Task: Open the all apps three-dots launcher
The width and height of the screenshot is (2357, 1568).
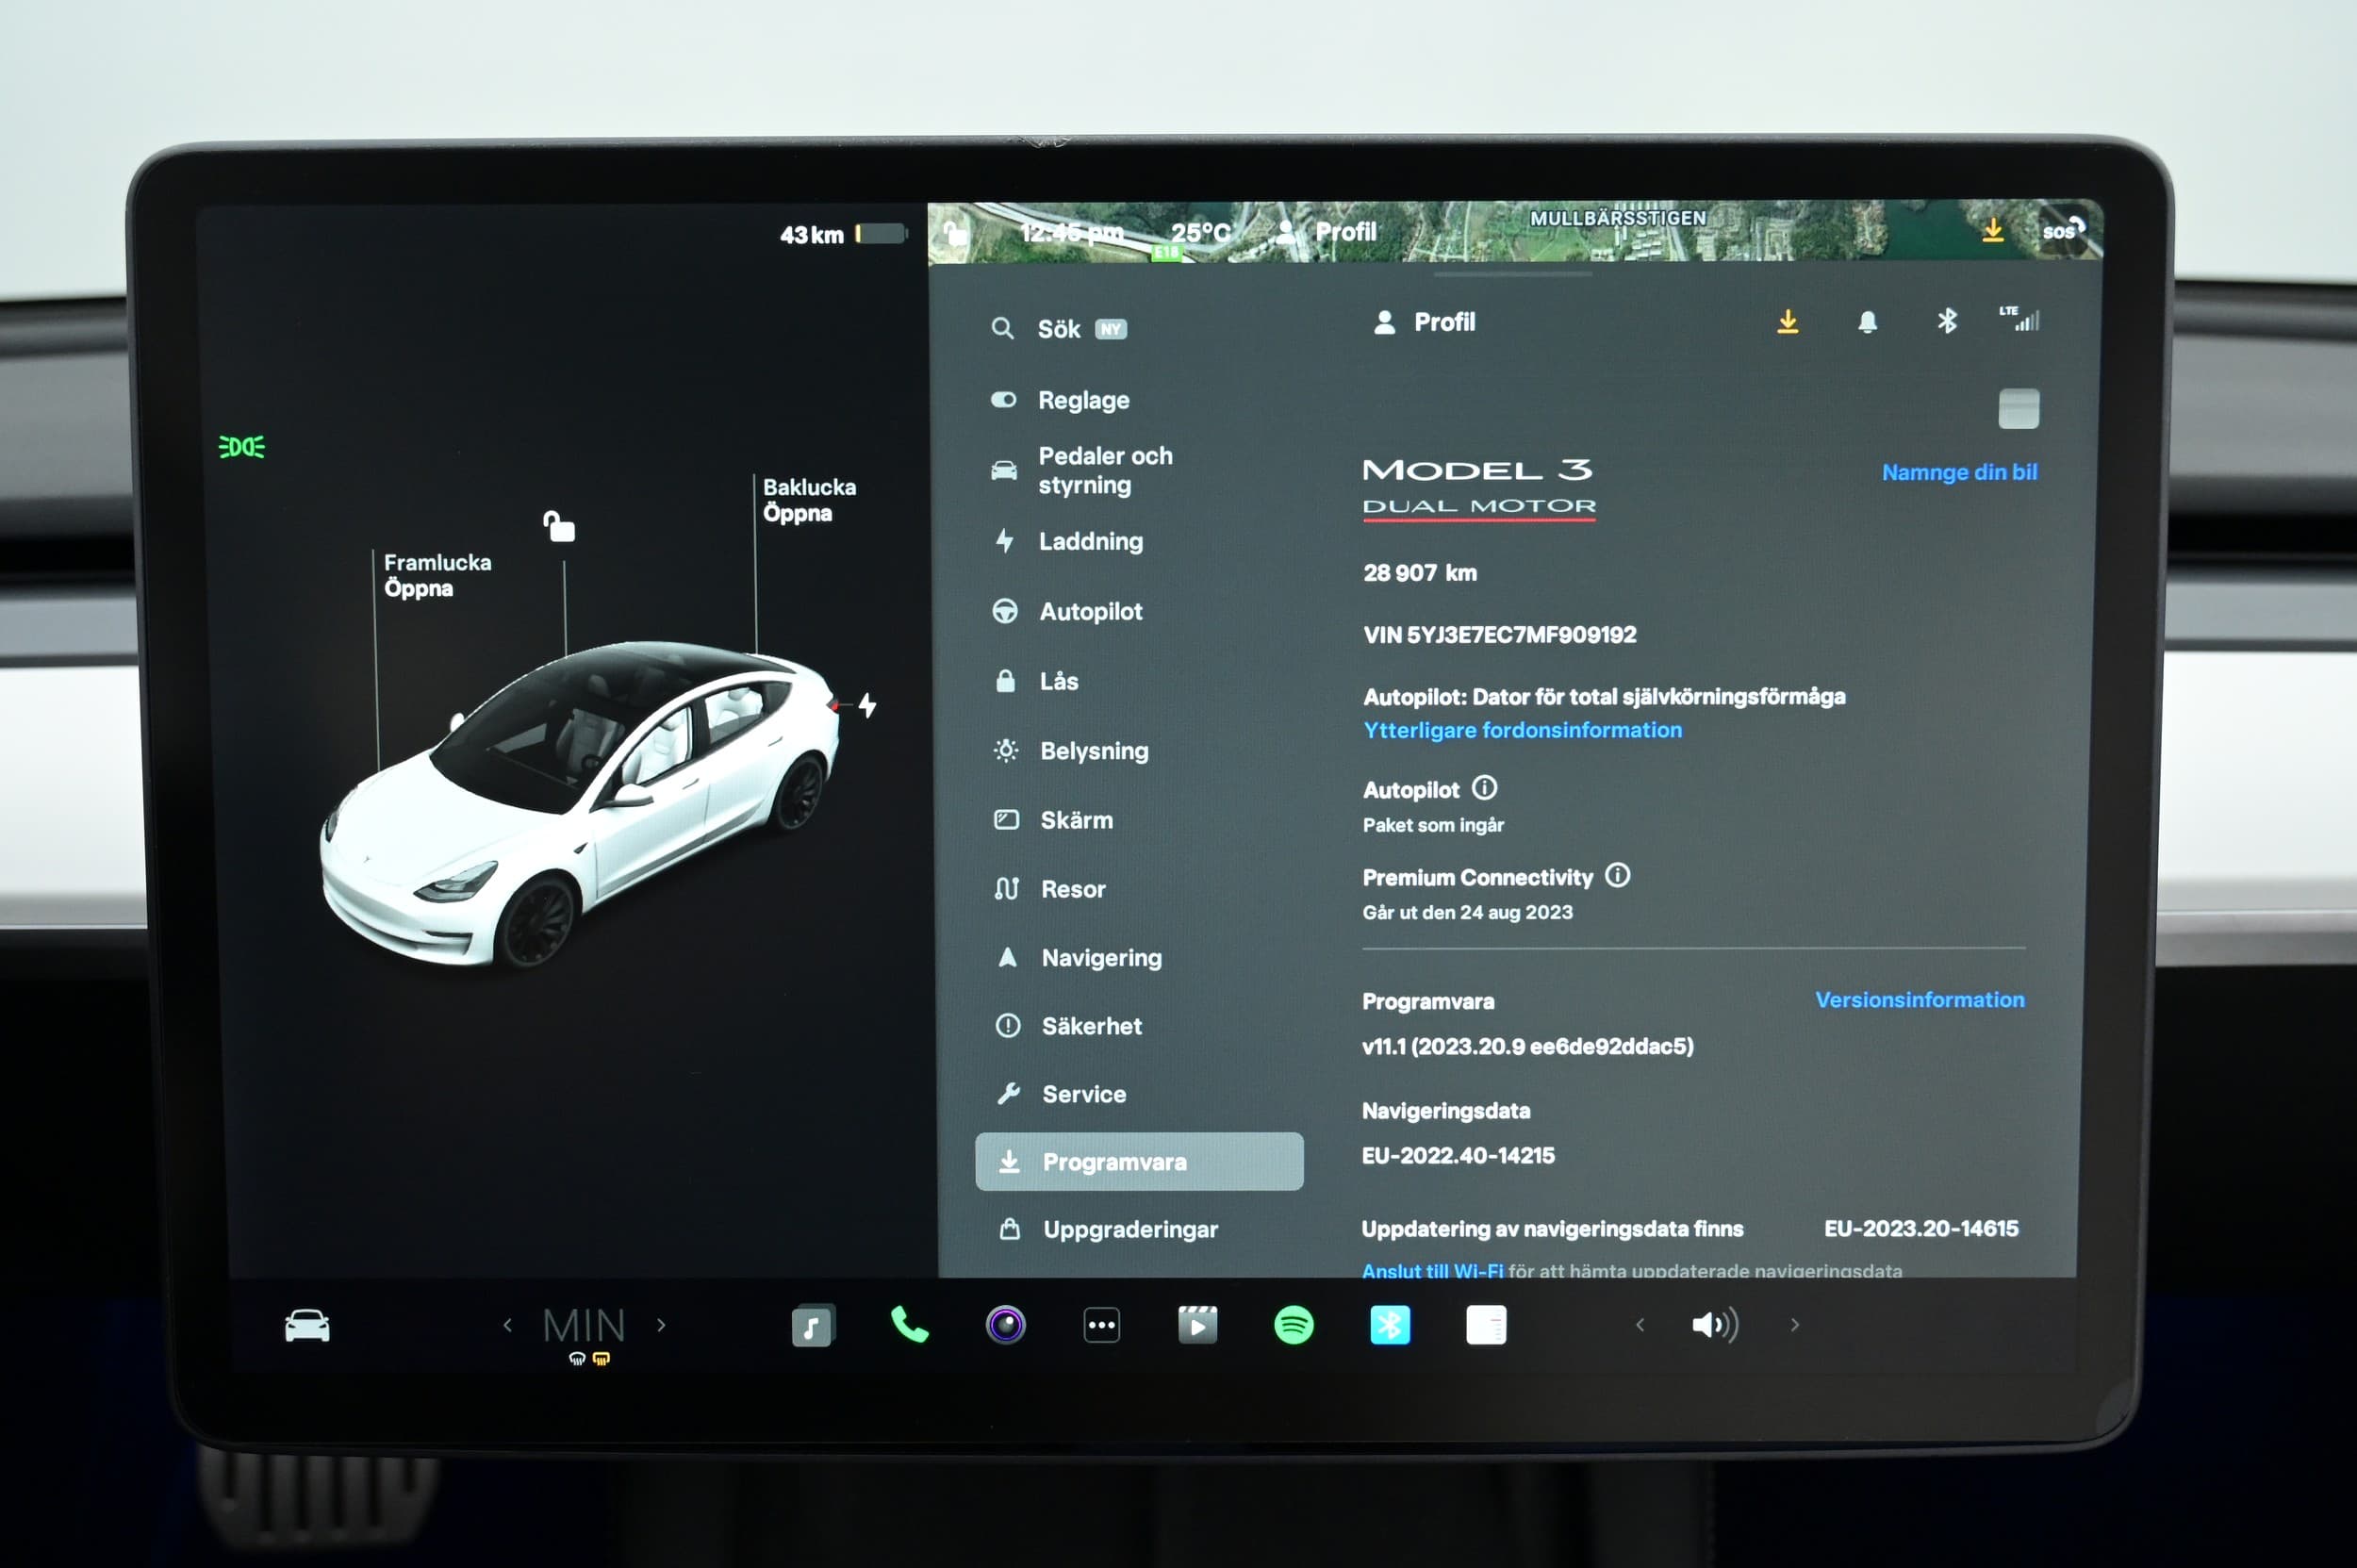Action: coord(1101,1325)
